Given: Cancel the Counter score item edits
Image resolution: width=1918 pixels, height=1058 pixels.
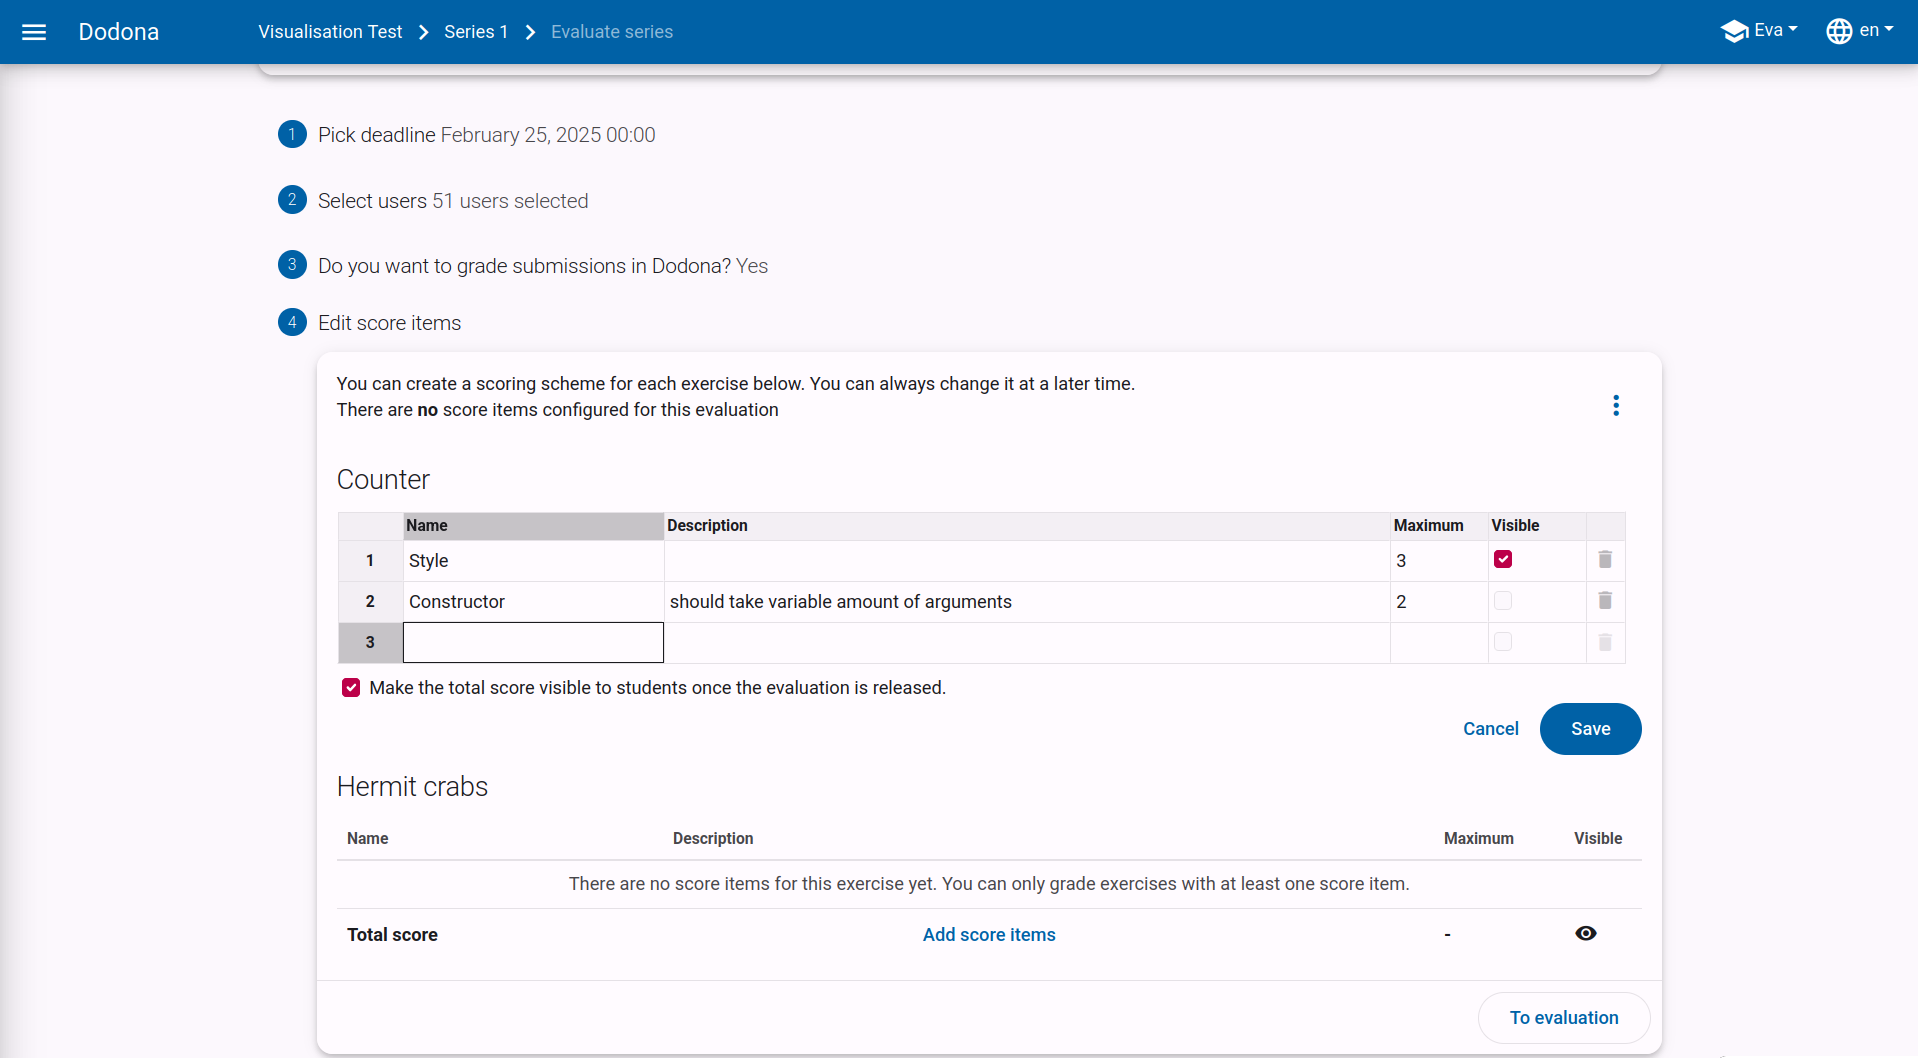Looking at the screenshot, I should point(1491,729).
